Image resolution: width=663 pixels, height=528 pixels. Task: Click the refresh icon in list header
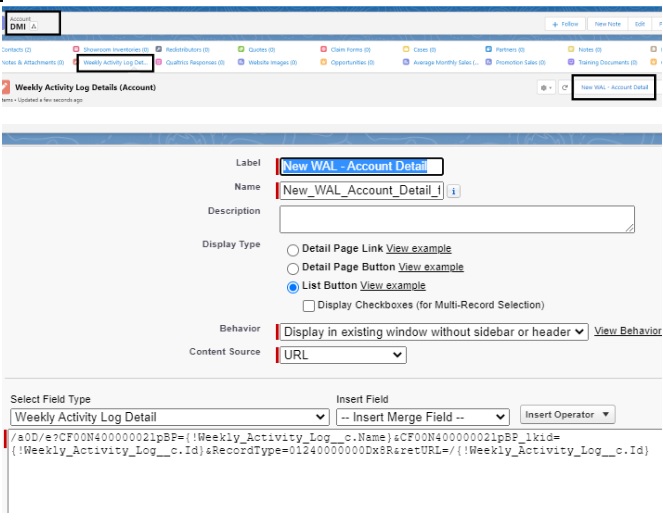click(564, 88)
